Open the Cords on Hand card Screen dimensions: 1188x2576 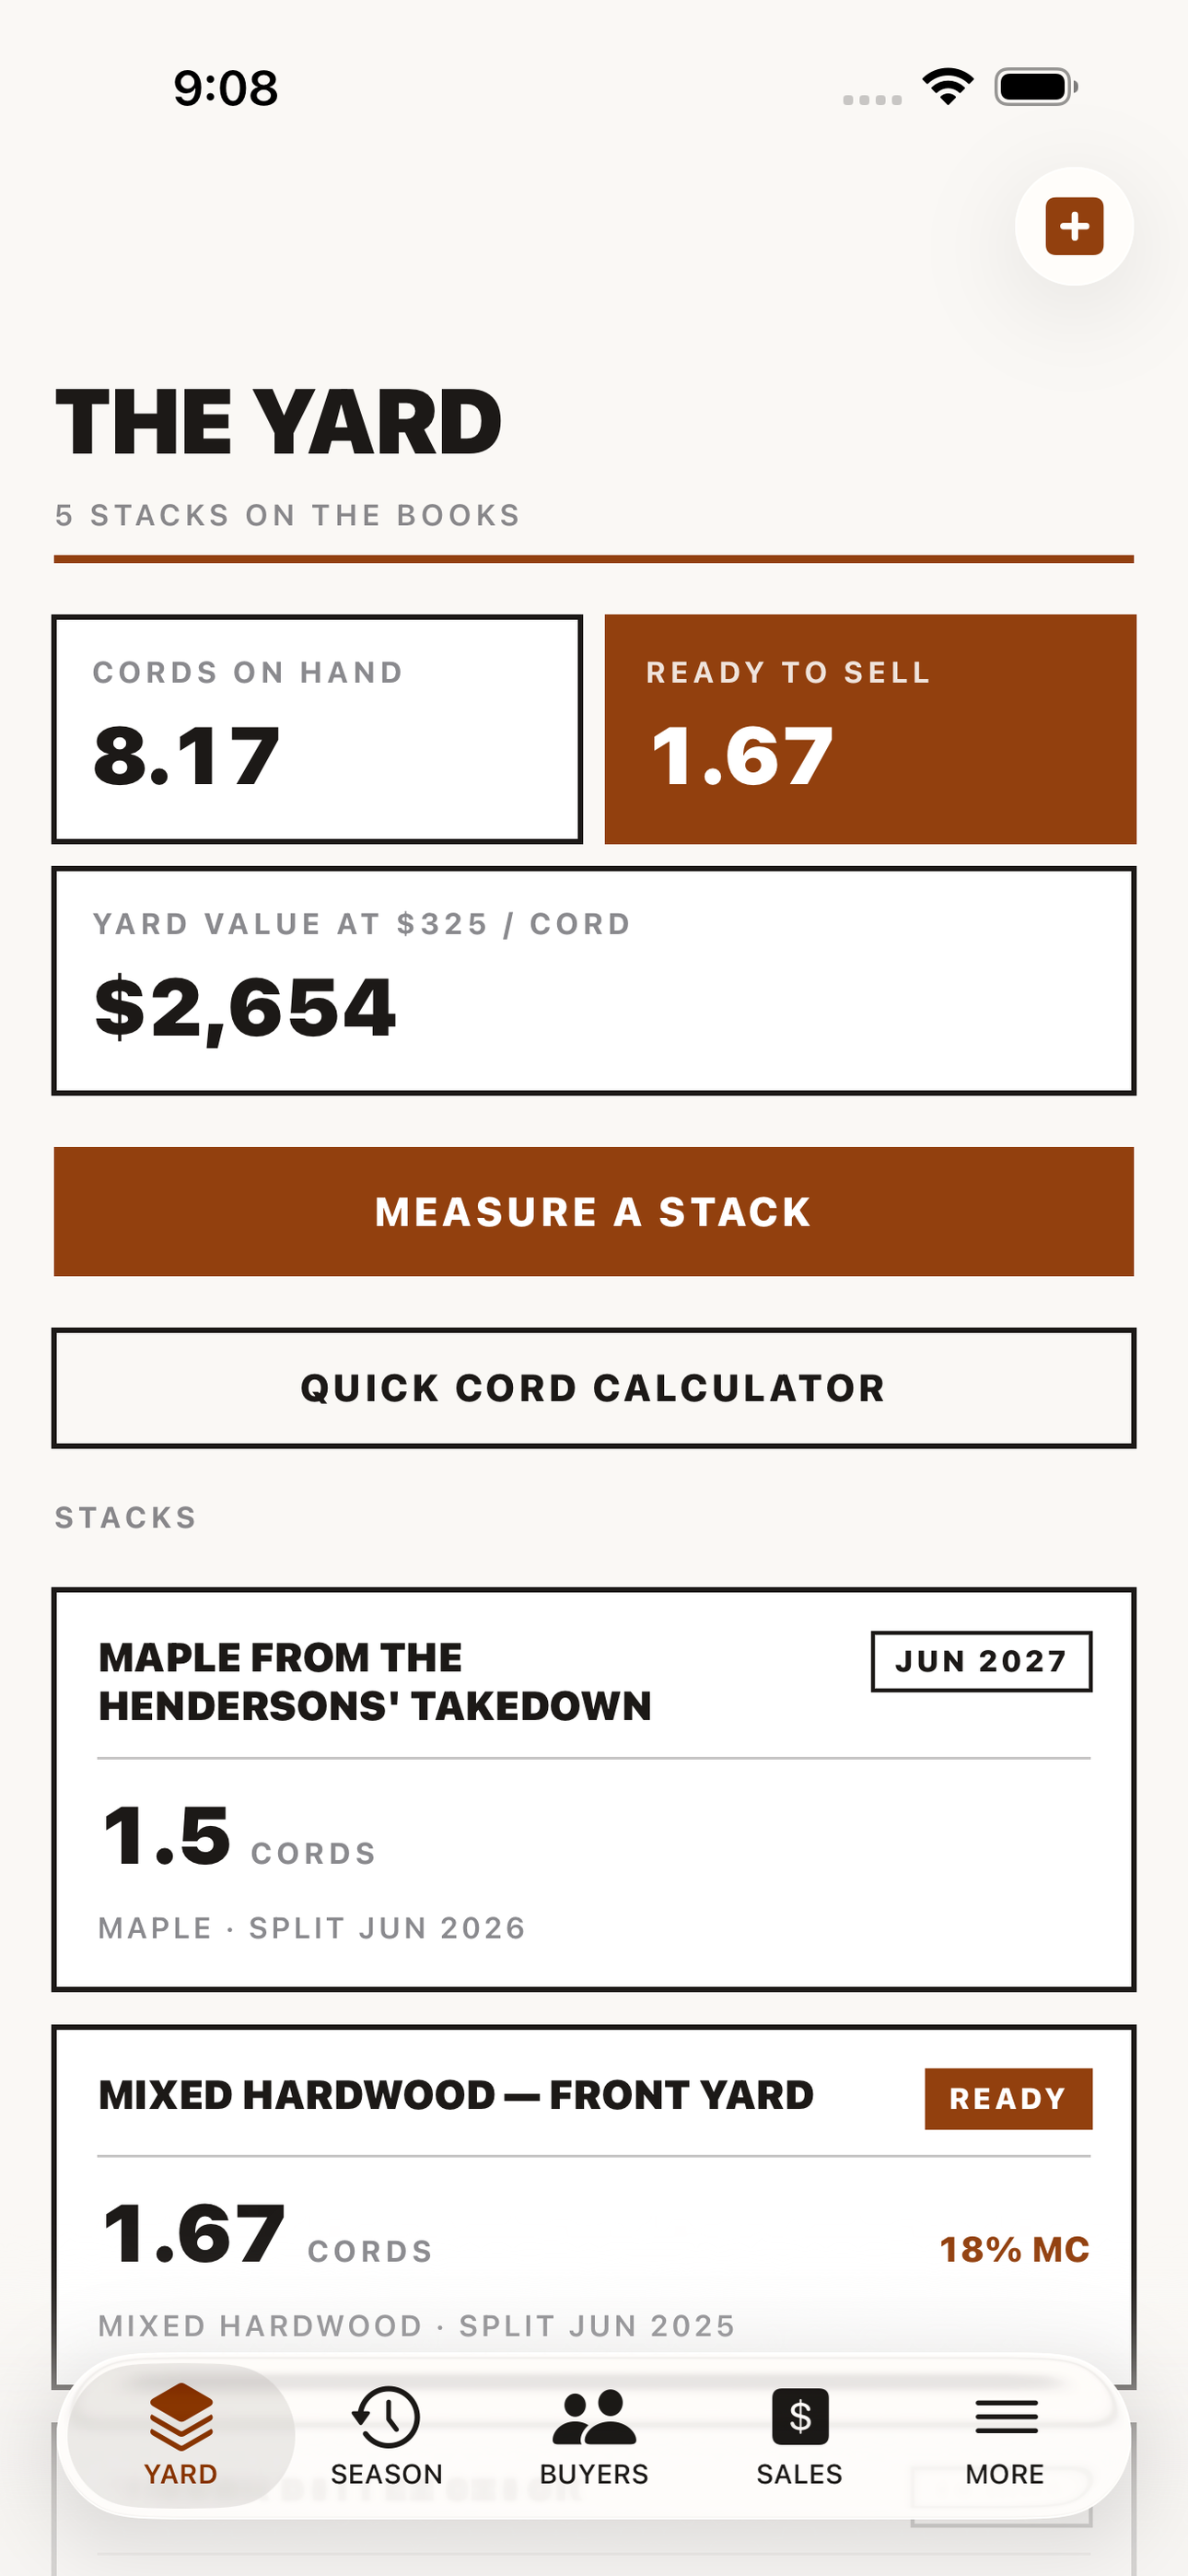(x=317, y=729)
